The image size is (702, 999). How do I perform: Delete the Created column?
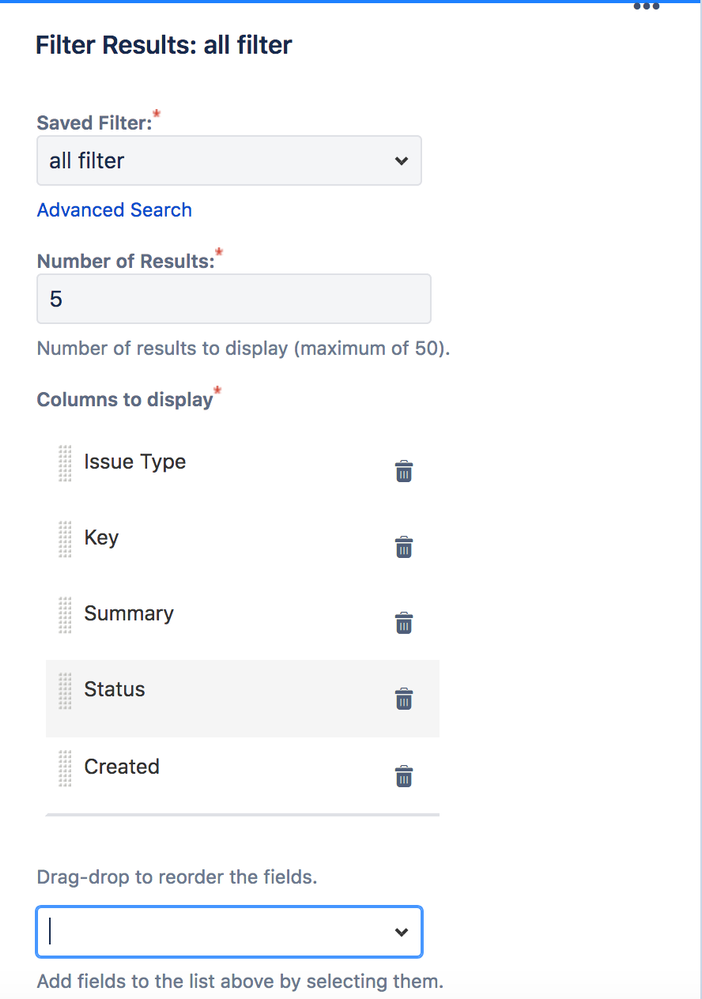coord(403,776)
